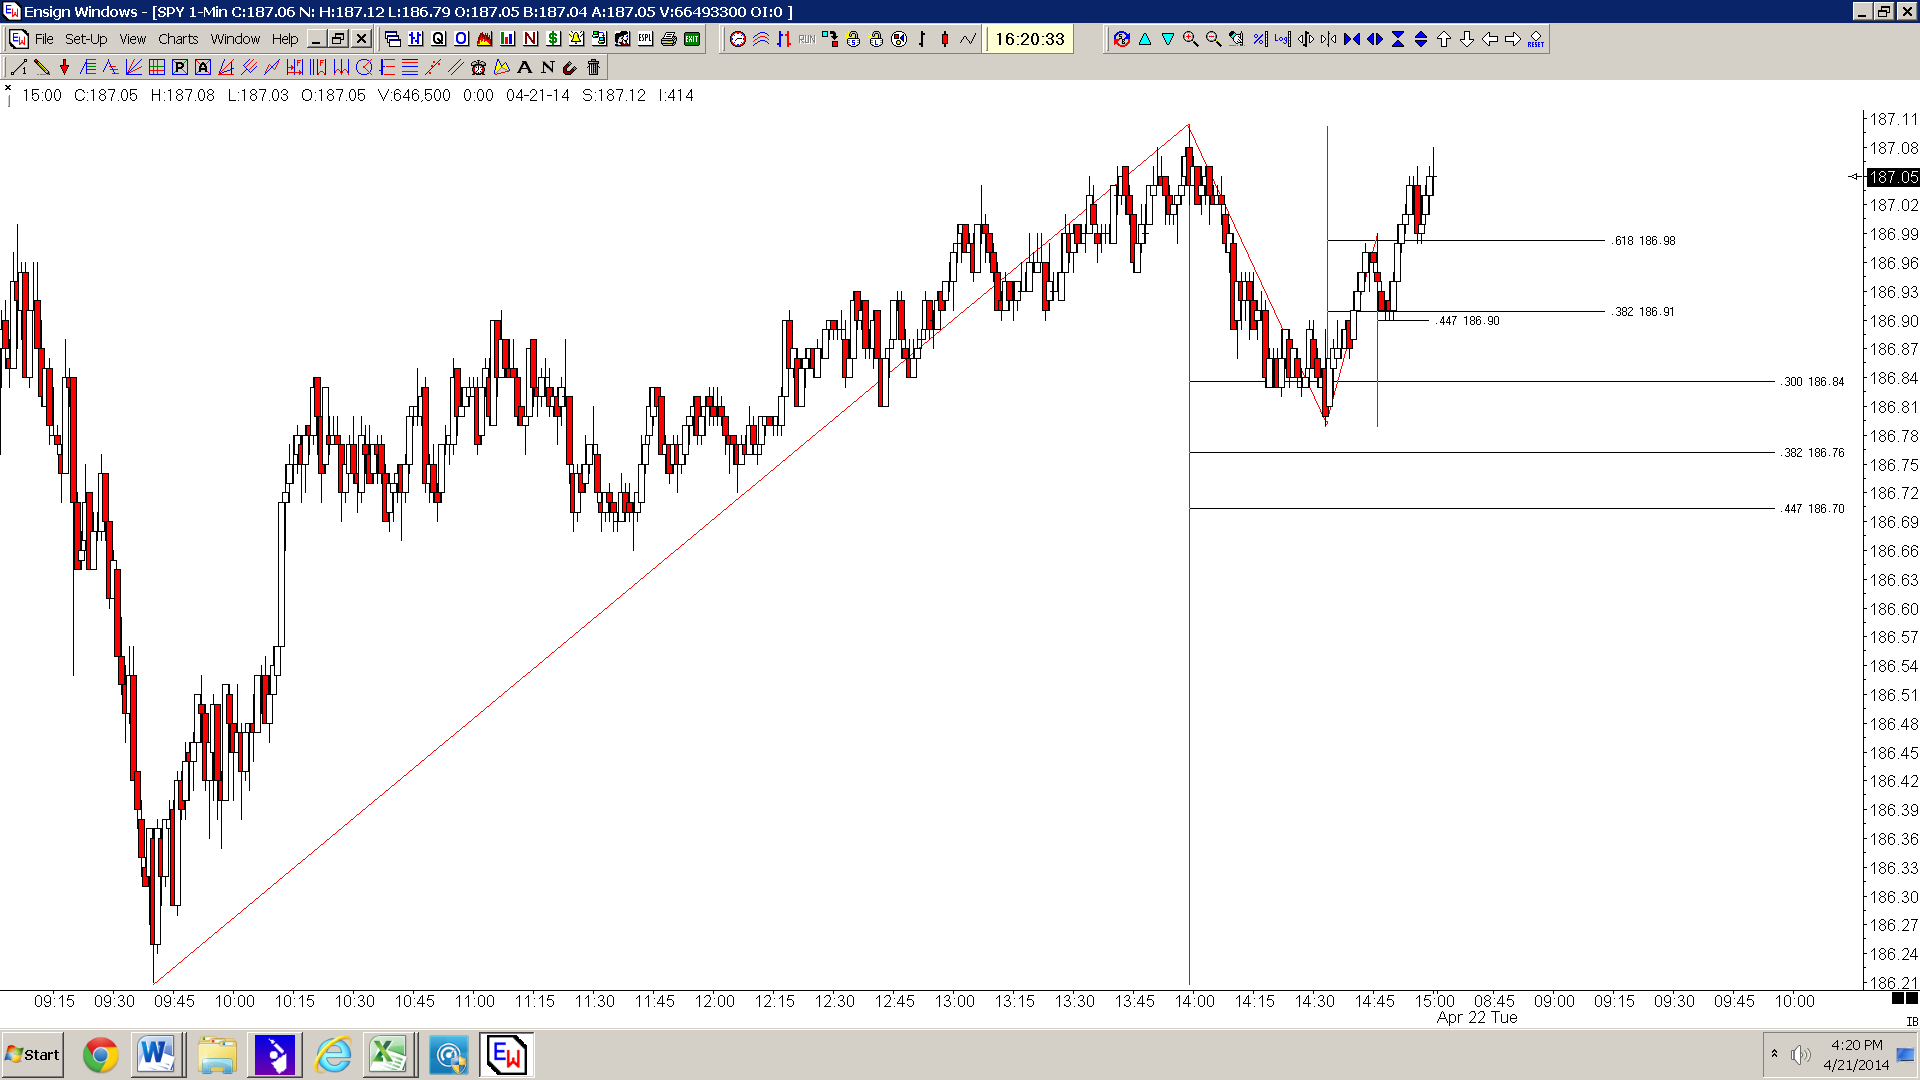Open Excel from the Windows taskbar
Viewport: 1920px width, 1080px height.
point(388,1055)
